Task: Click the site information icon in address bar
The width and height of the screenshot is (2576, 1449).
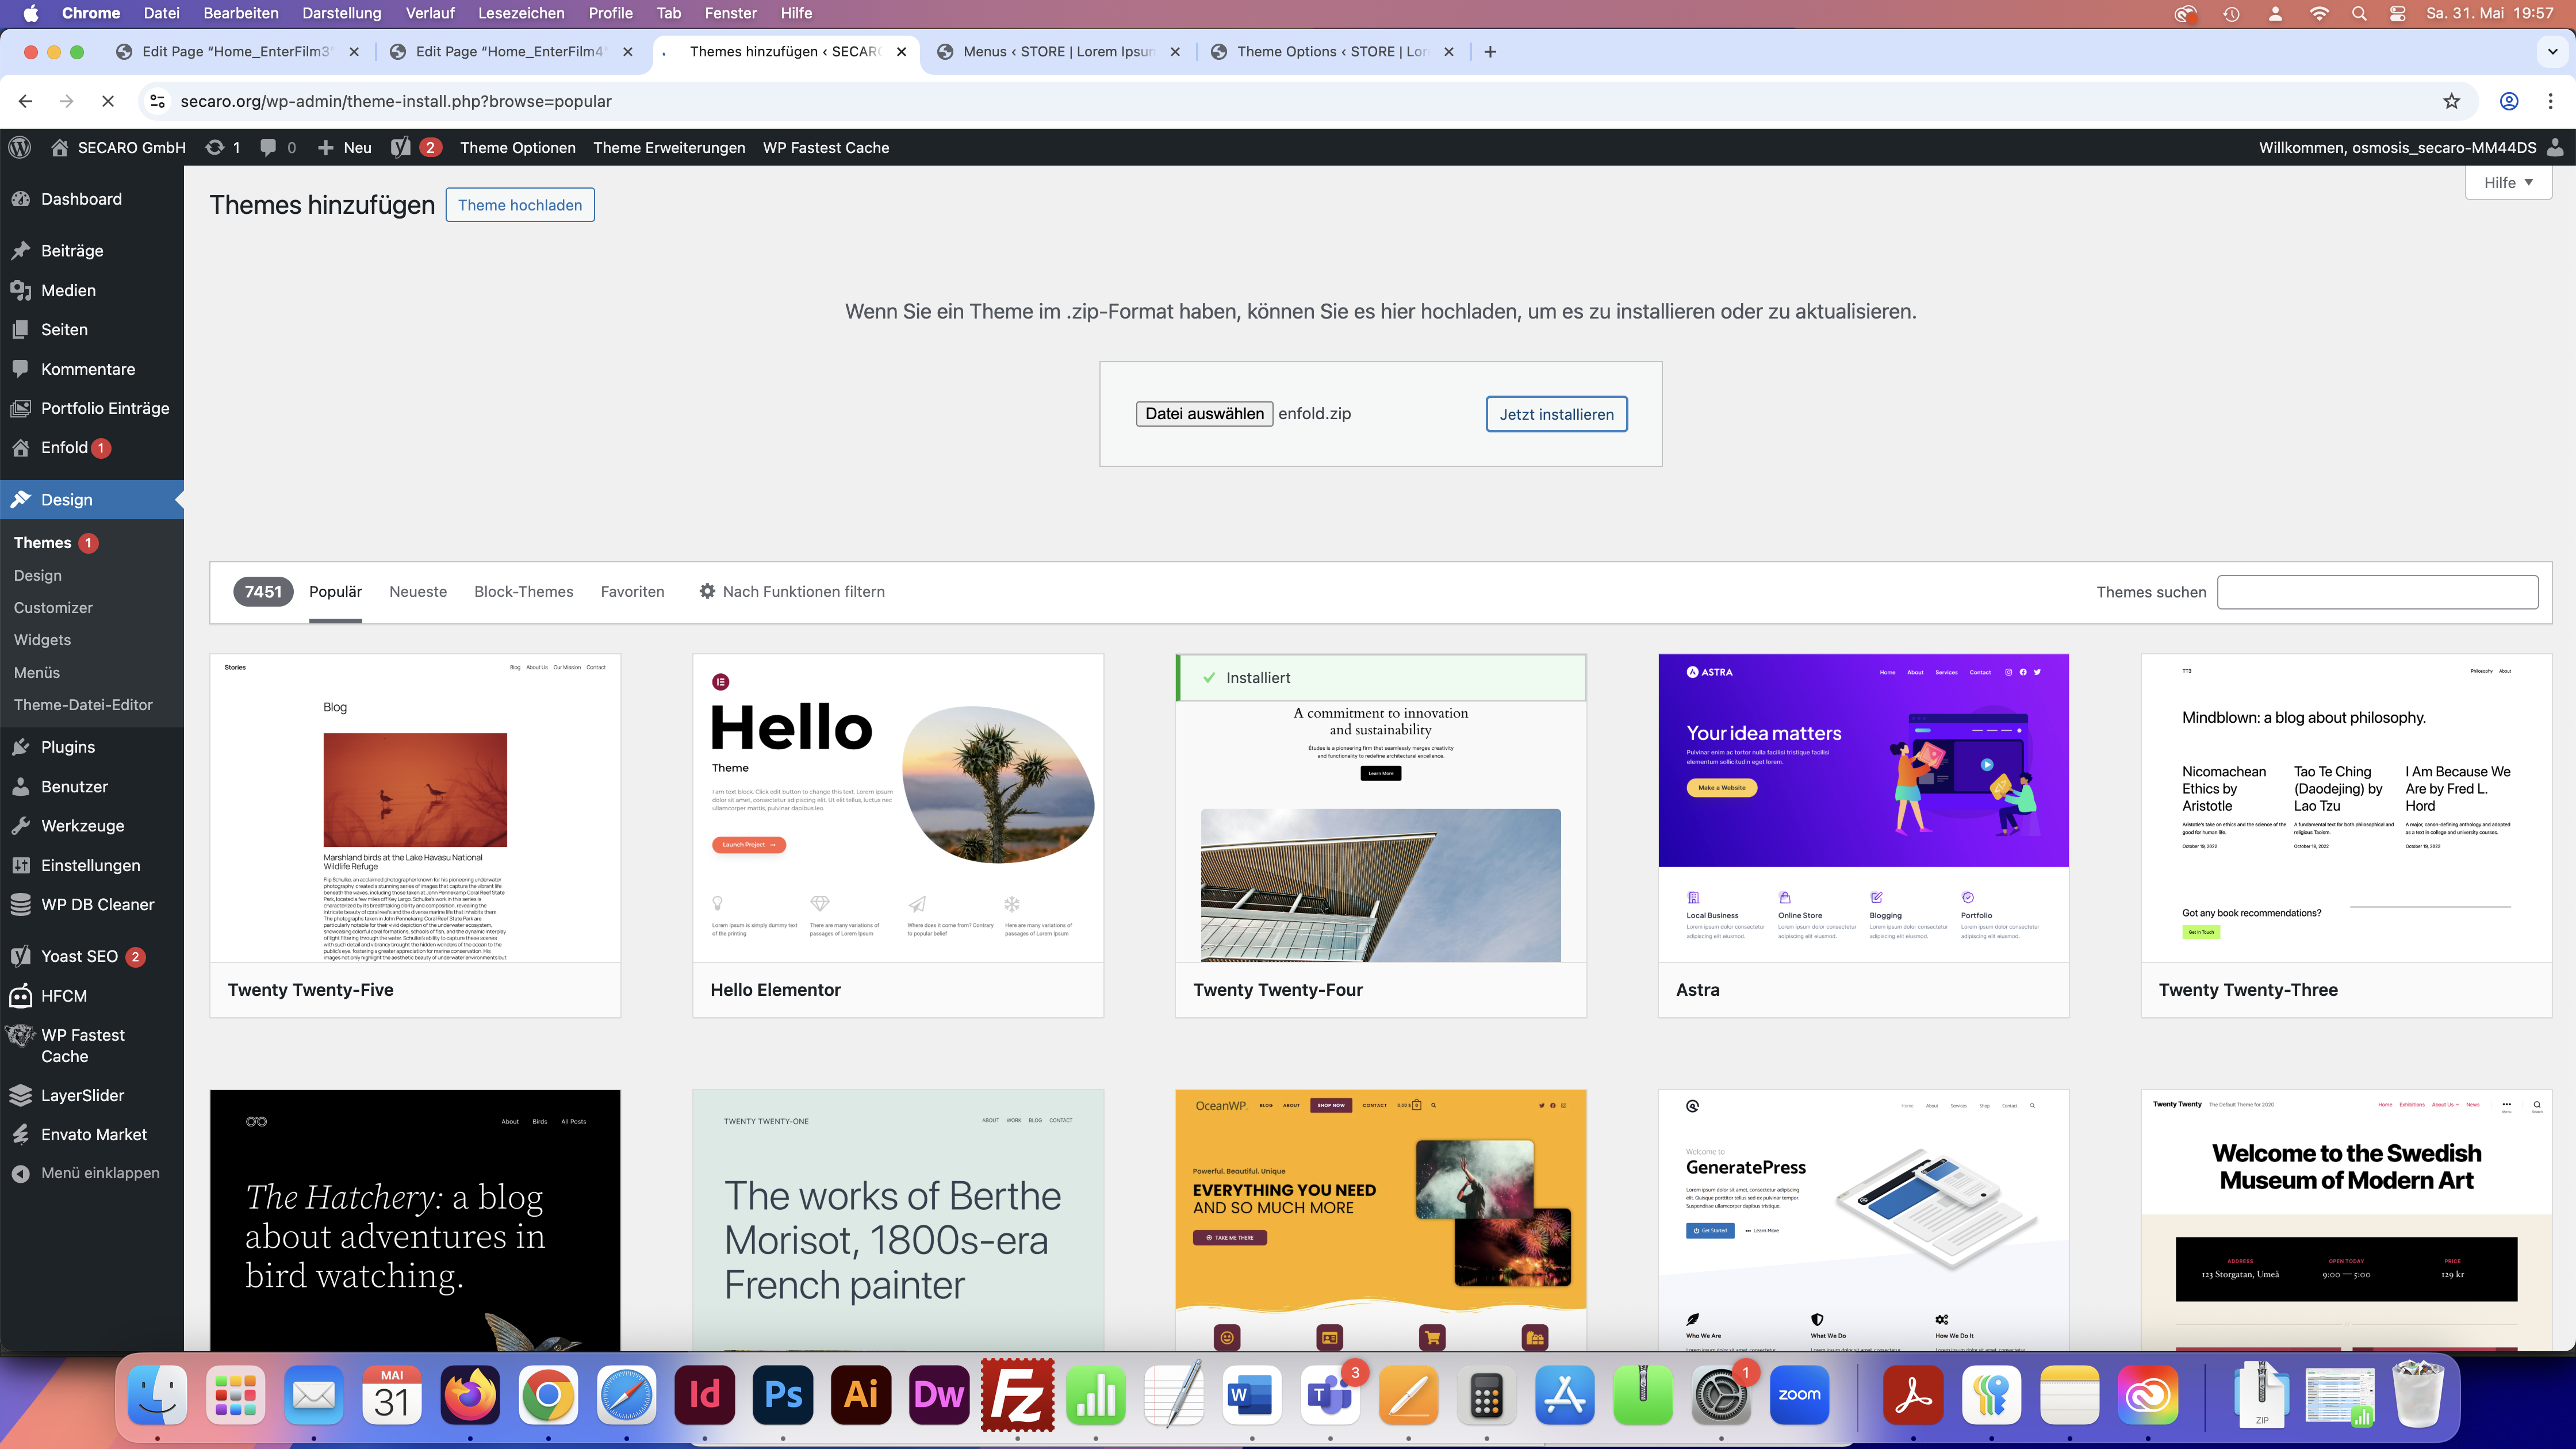Action: click(157, 101)
